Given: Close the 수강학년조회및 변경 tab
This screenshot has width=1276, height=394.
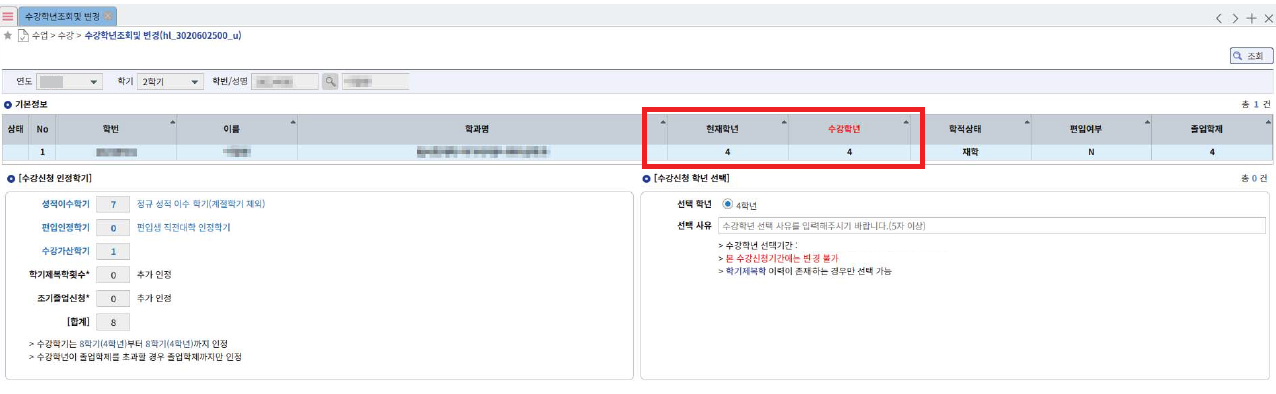Looking at the screenshot, I should pos(108,17).
